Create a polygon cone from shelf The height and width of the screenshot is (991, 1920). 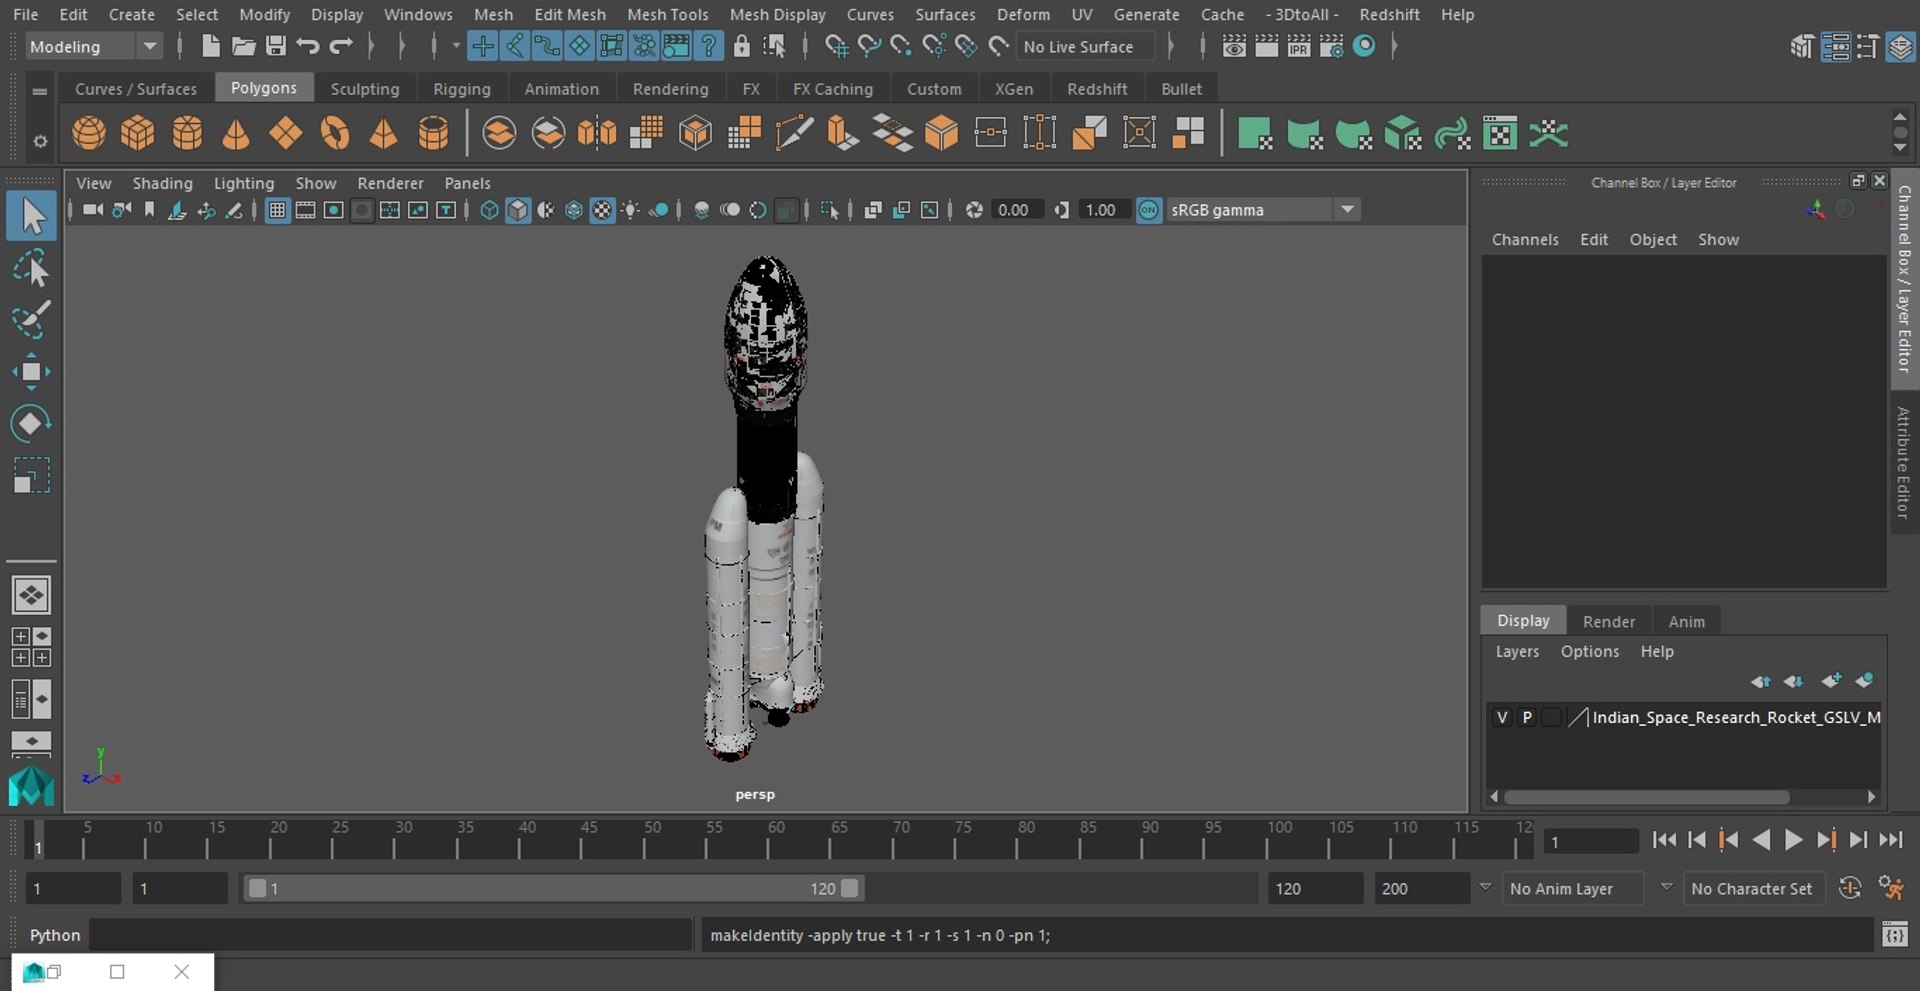(236, 133)
